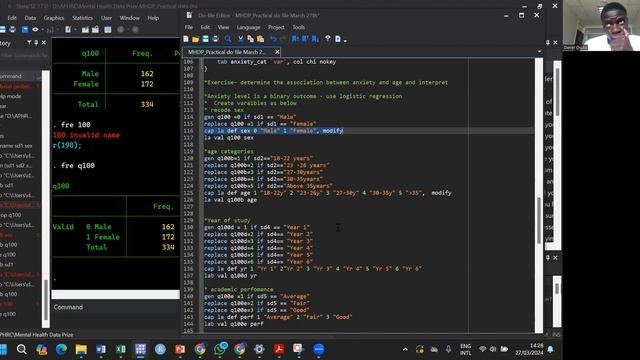The width and height of the screenshot is (640, 360).
Task: Open the Tools menu in the Do-file Editor
Action: [299, 27]
